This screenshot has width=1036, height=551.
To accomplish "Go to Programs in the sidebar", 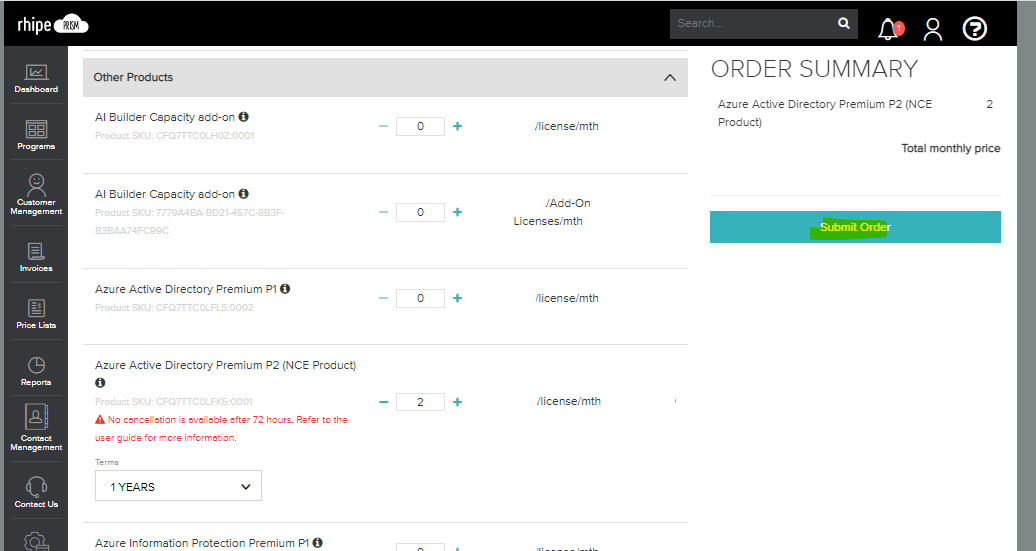I will point(36,135).
